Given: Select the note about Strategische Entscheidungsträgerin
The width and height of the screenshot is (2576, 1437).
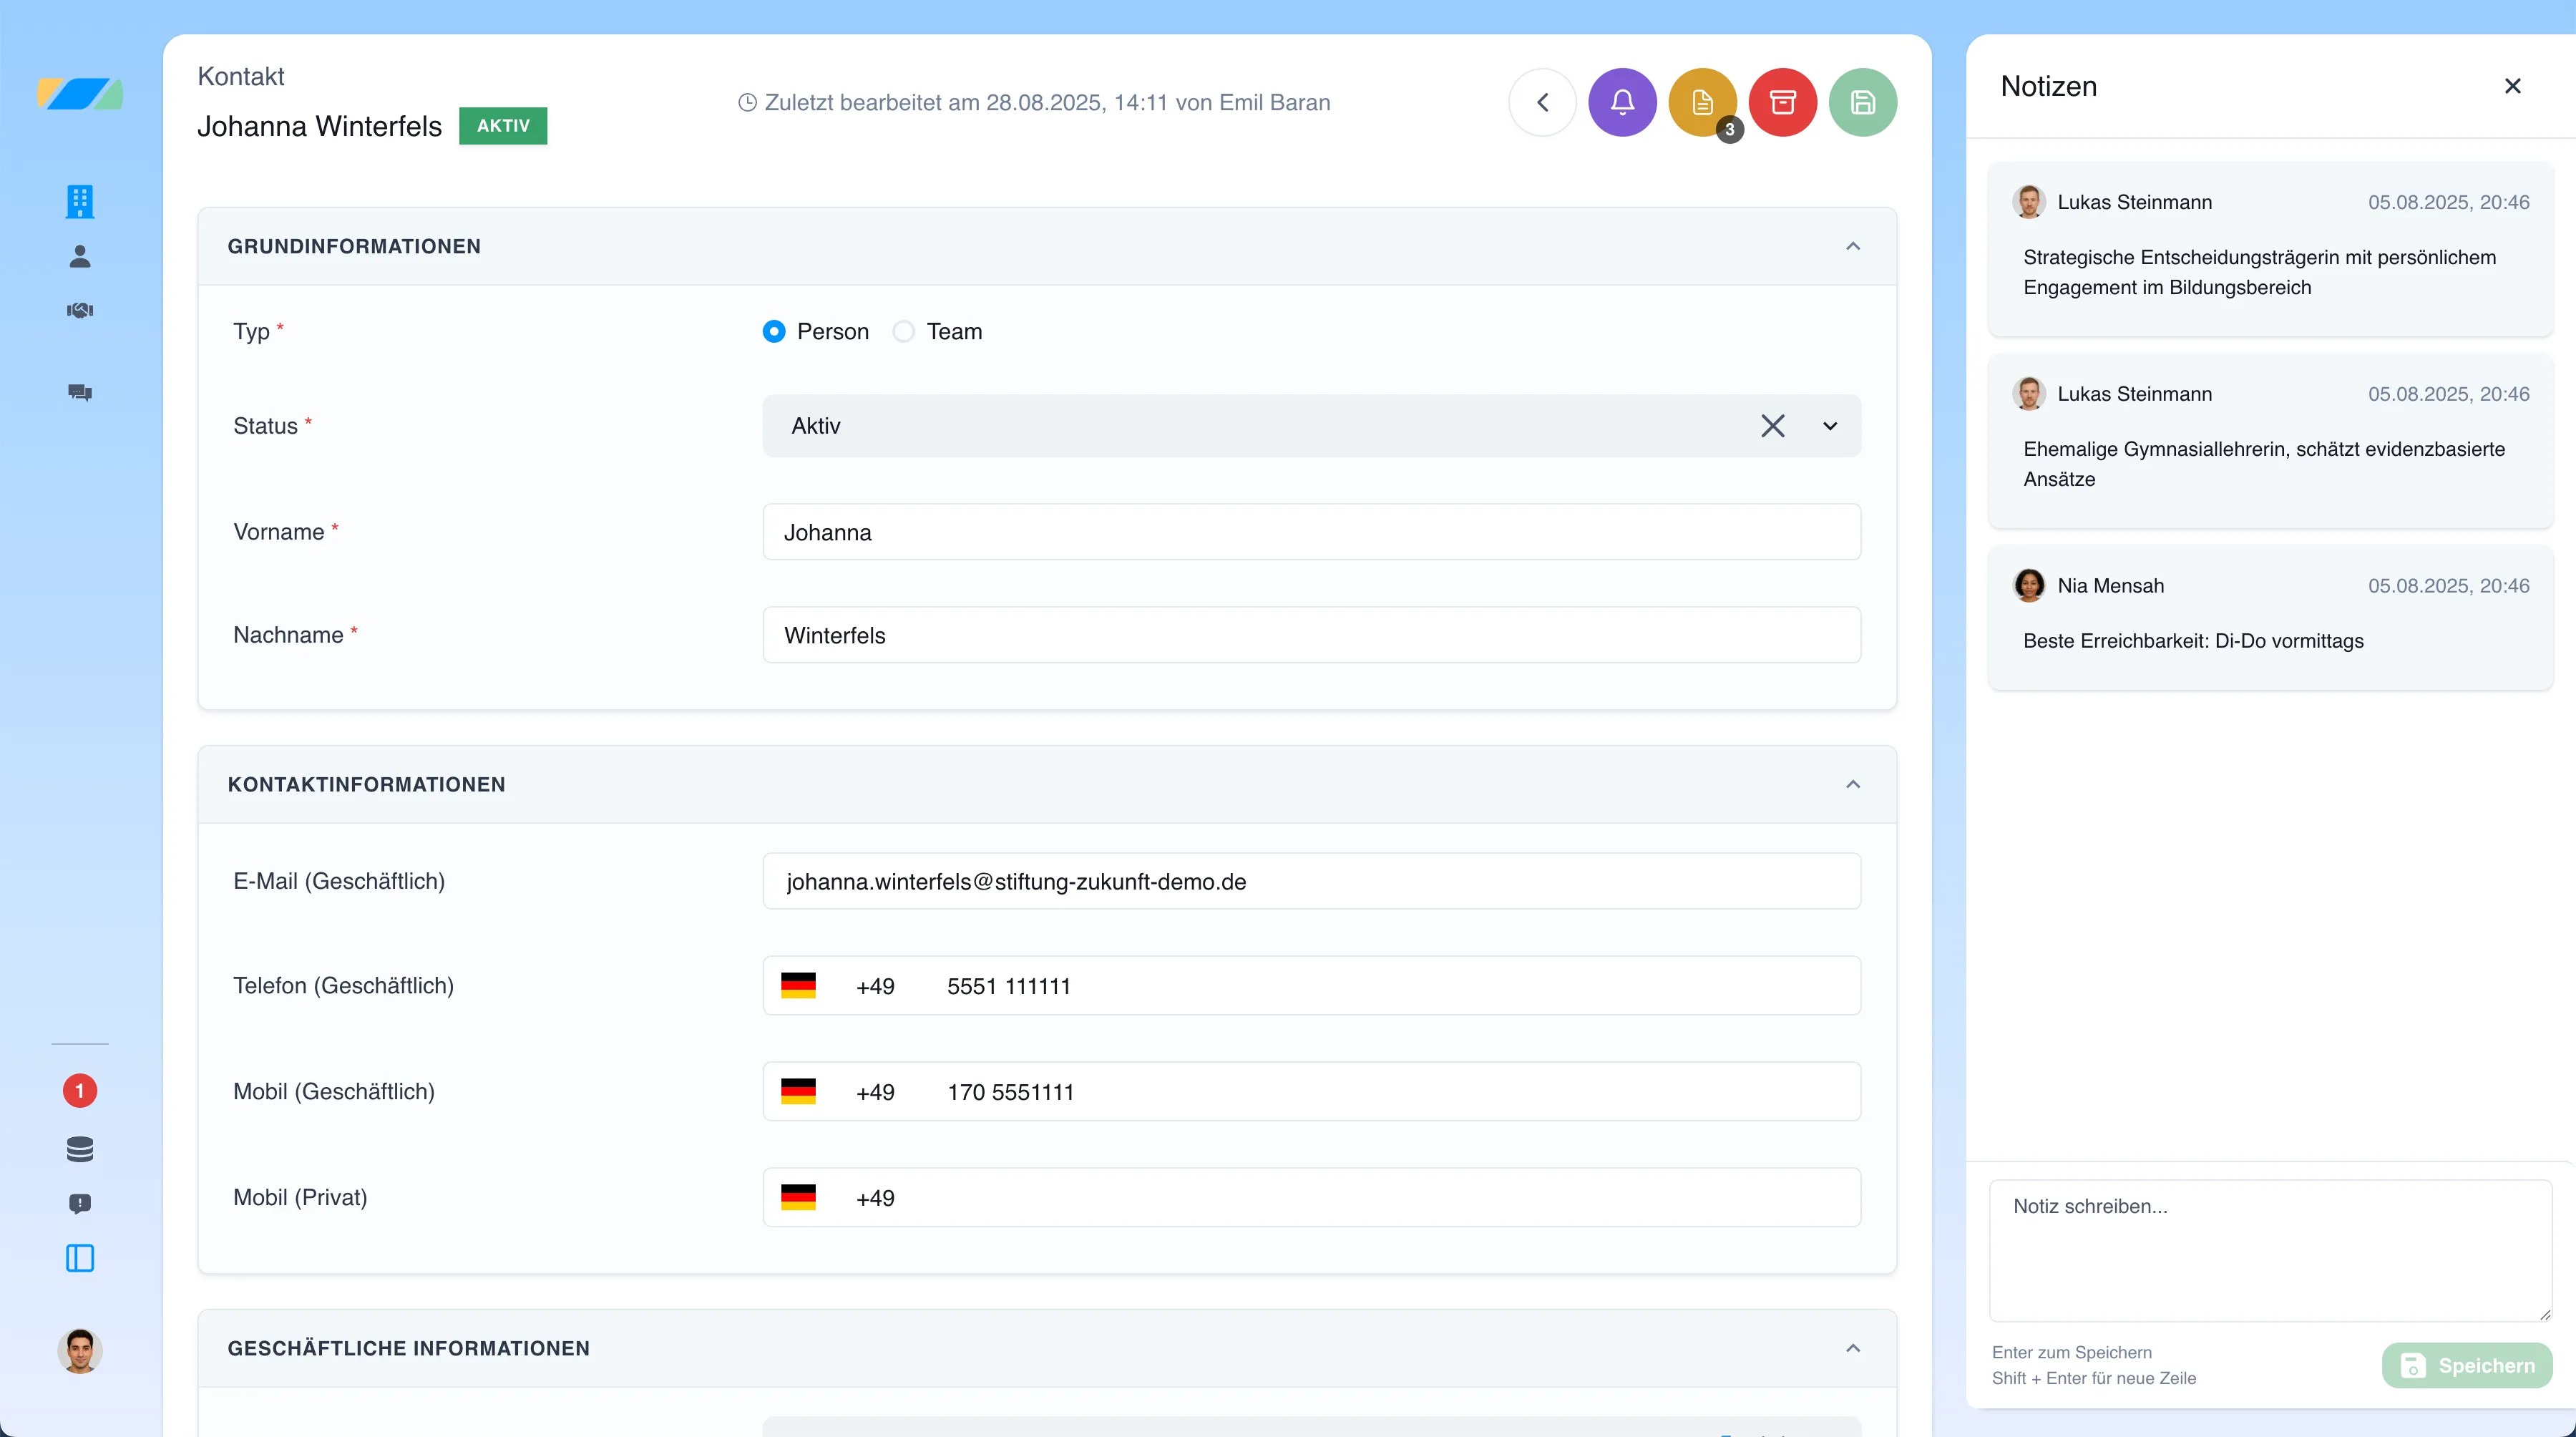Looking at the screenshot, I should point(2270,248).
